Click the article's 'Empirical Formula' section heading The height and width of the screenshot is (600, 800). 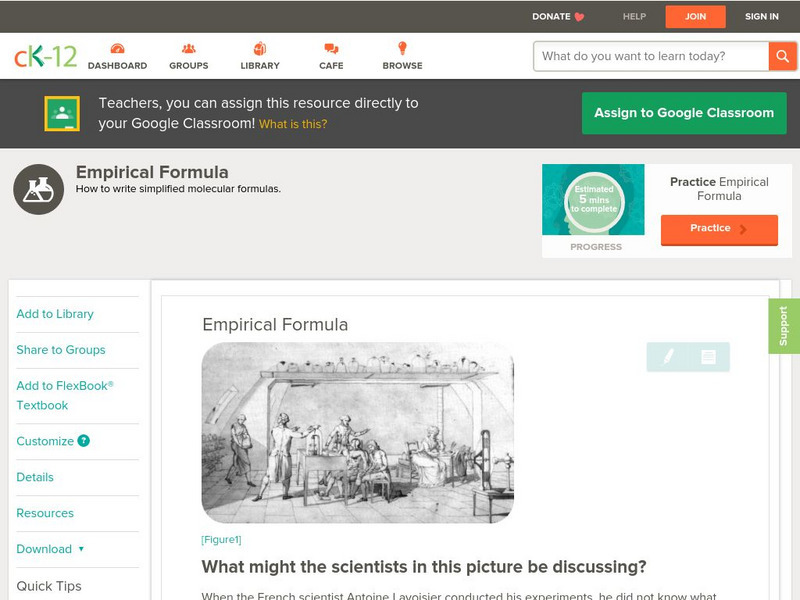pyautogui.click(x=275, y=324)
